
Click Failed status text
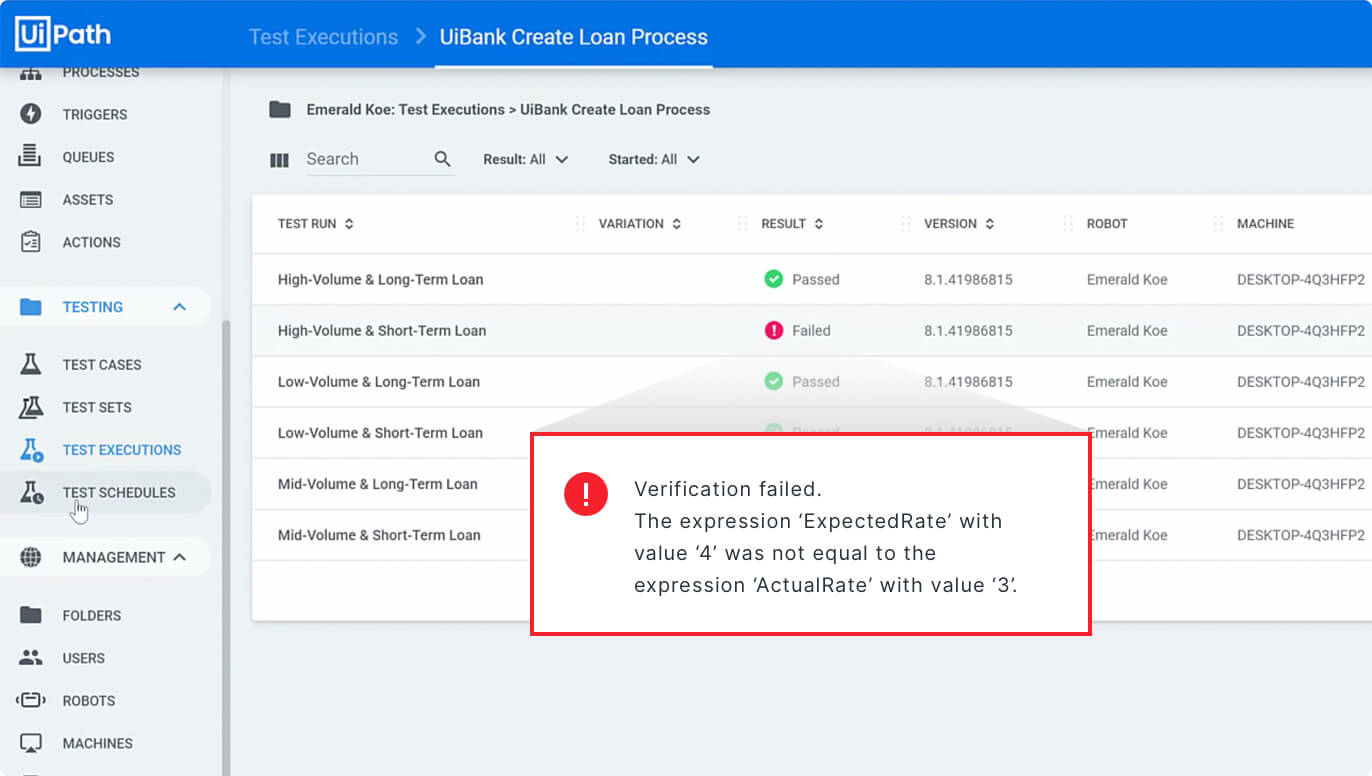pos(811,330)
